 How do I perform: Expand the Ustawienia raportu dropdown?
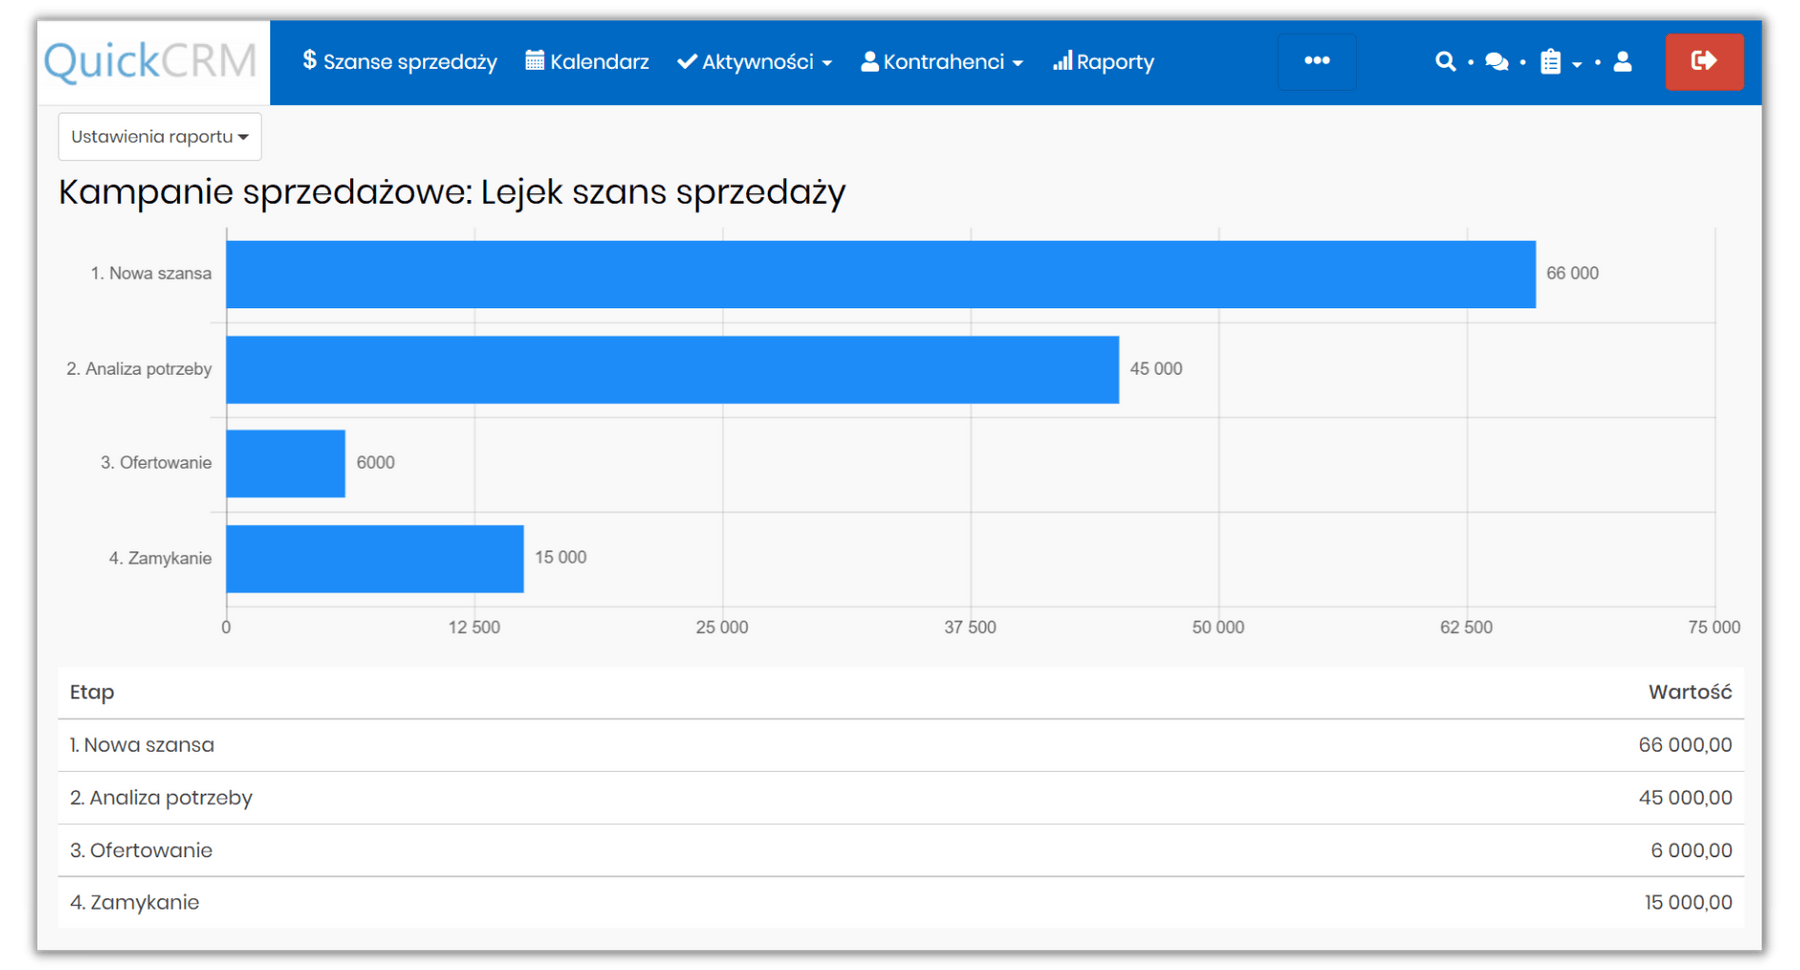[159, 136]
